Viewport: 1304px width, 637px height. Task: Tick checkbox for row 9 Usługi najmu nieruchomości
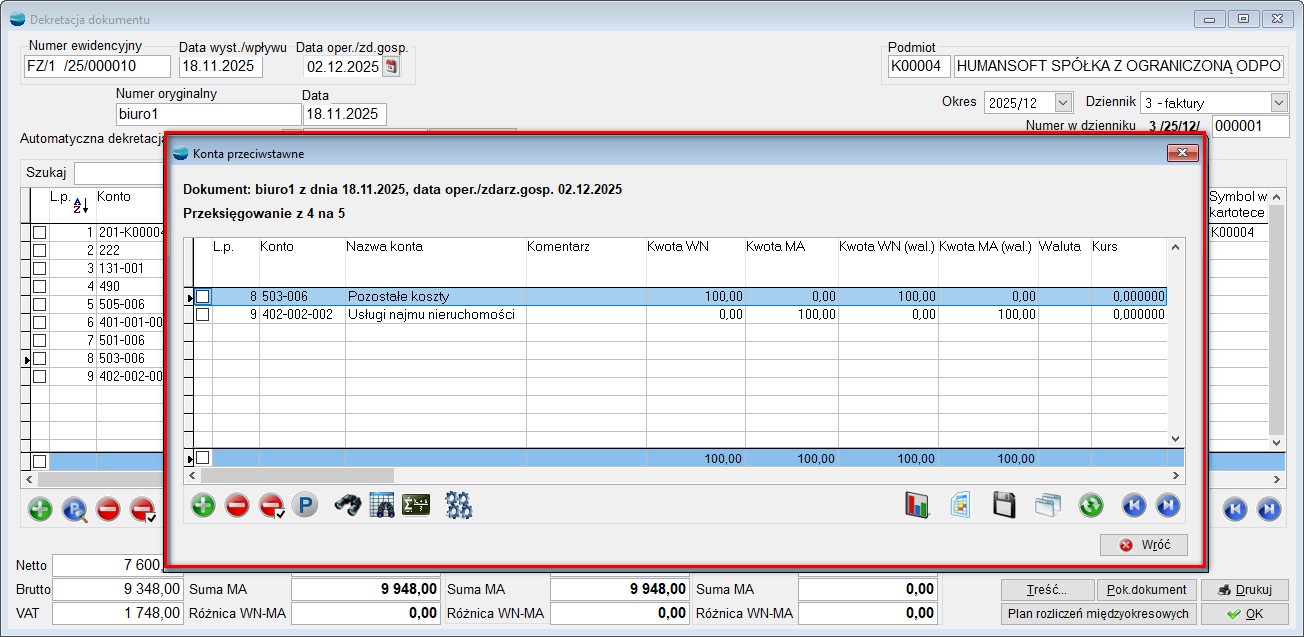(203, 315)
